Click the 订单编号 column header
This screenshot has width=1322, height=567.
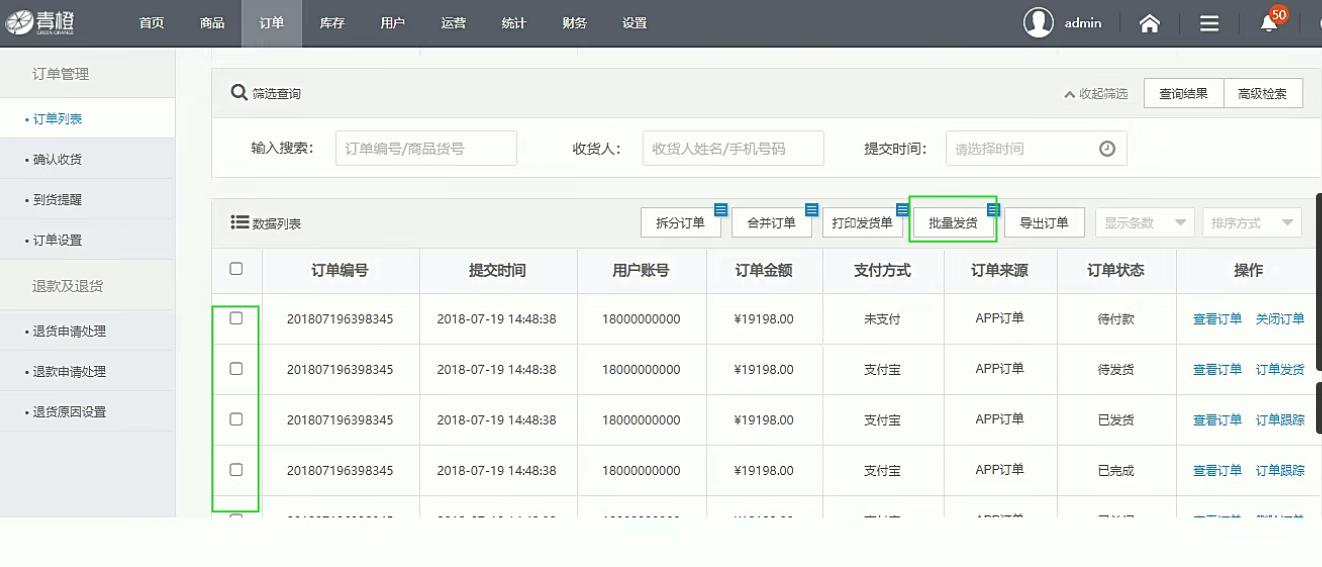(340, 270)
